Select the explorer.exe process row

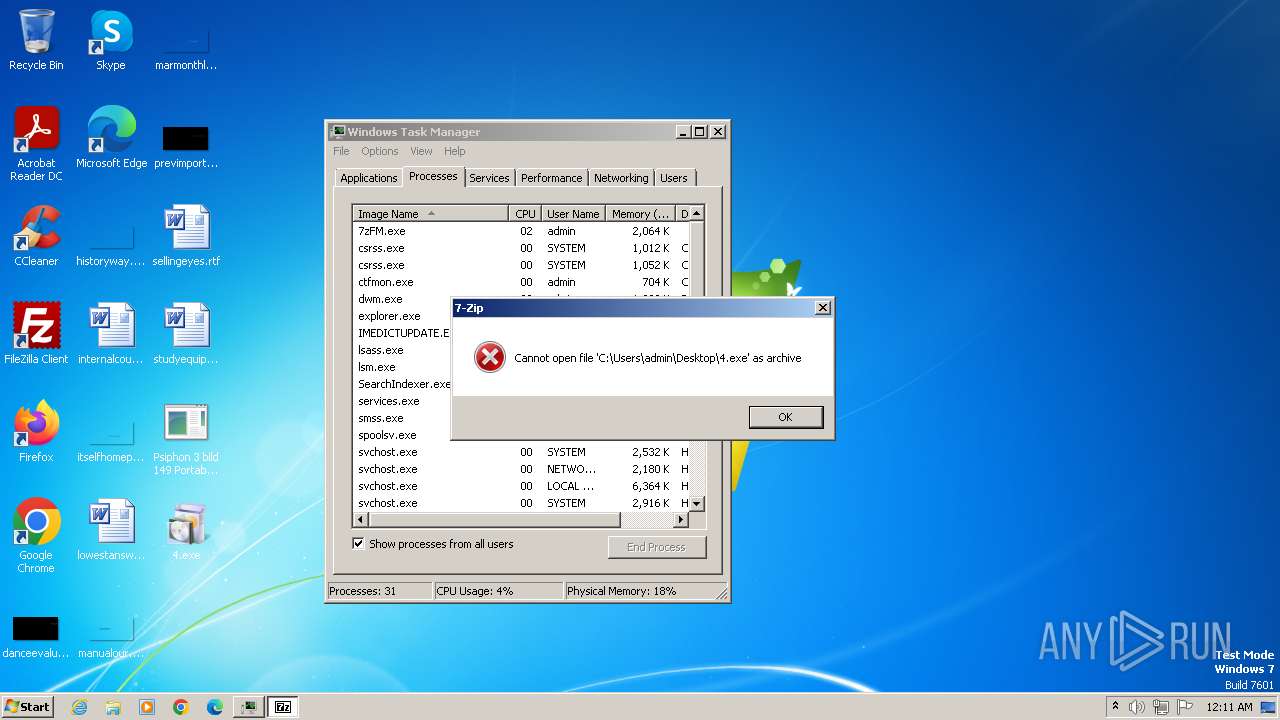point(402,316)
